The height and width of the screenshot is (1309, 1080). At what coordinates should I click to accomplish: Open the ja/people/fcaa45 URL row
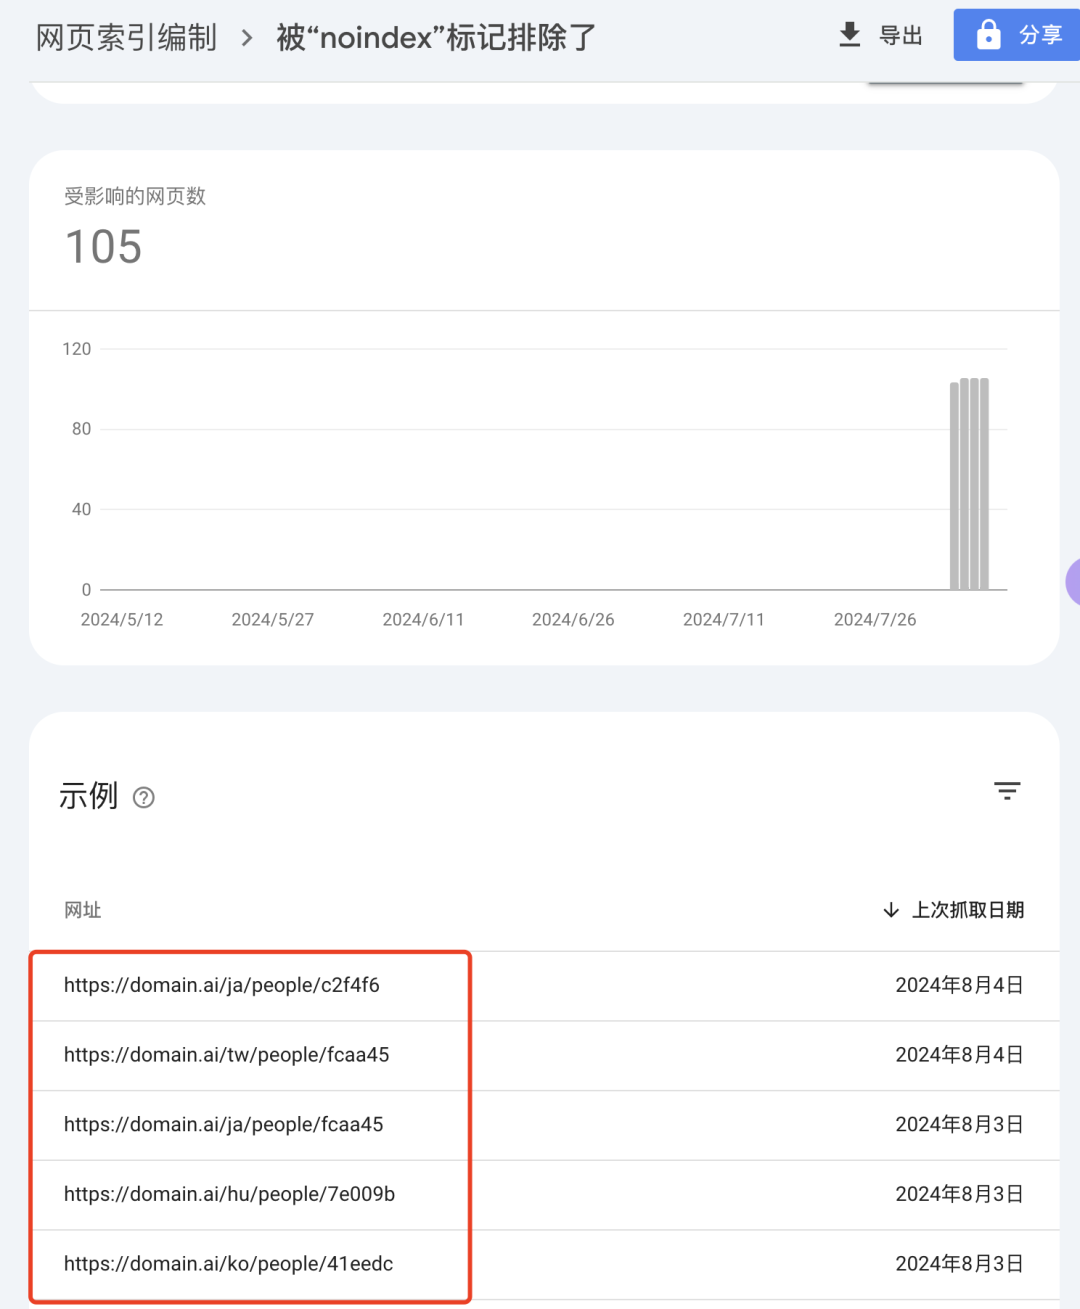click(x=223, y=1125)
